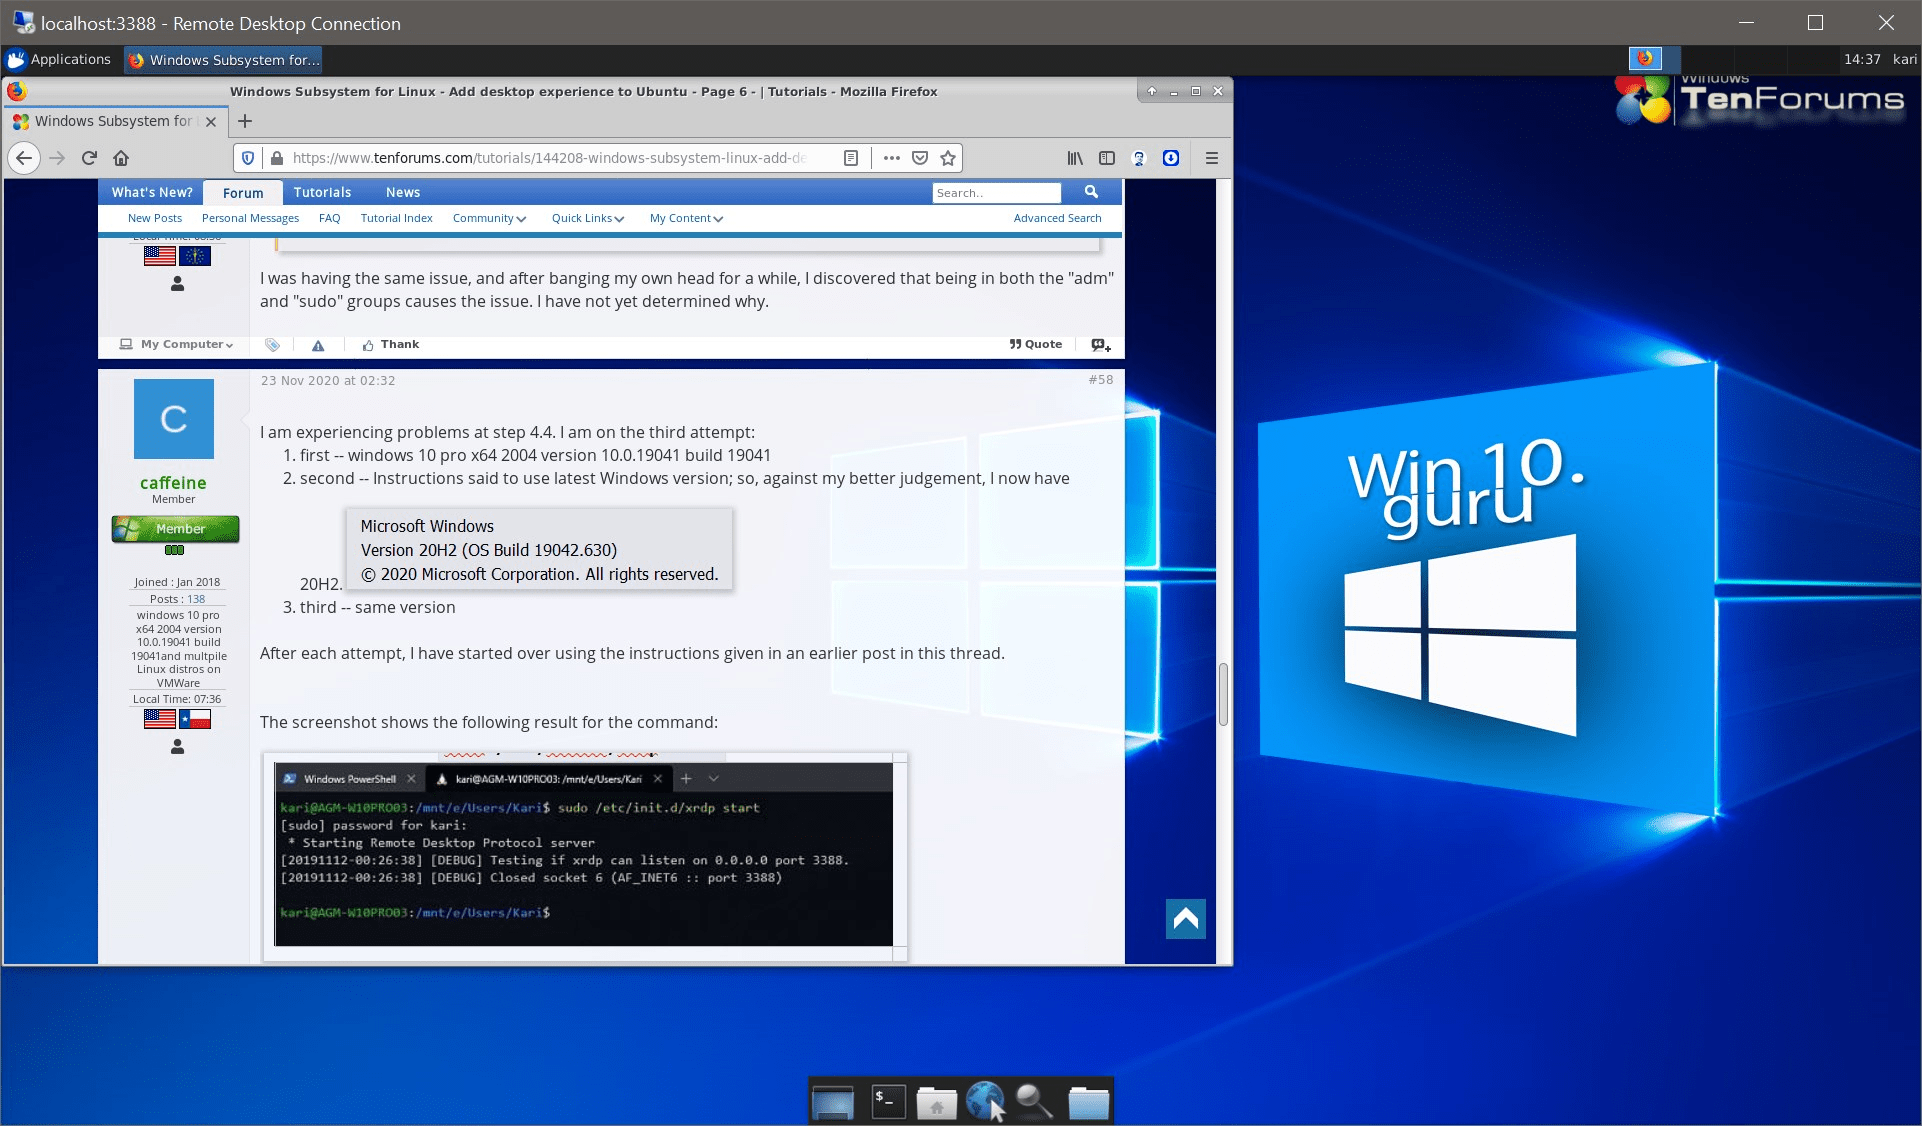Open the Quick Links dropdown

click(586, 218)
